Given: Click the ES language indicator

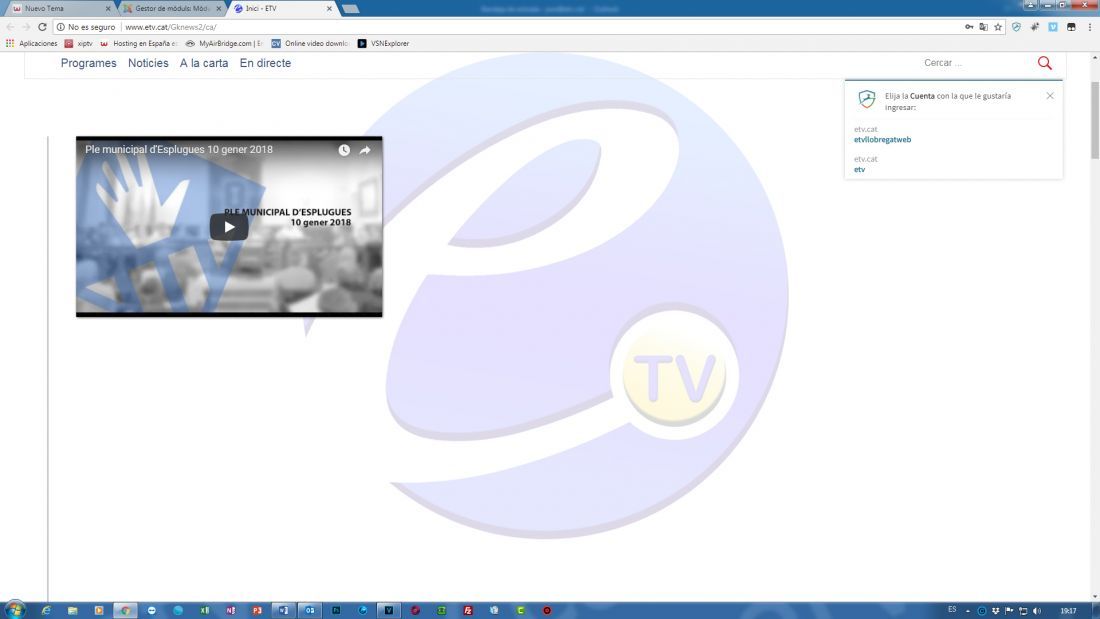Looking at the screenshot, I should [x=952, y=609].
